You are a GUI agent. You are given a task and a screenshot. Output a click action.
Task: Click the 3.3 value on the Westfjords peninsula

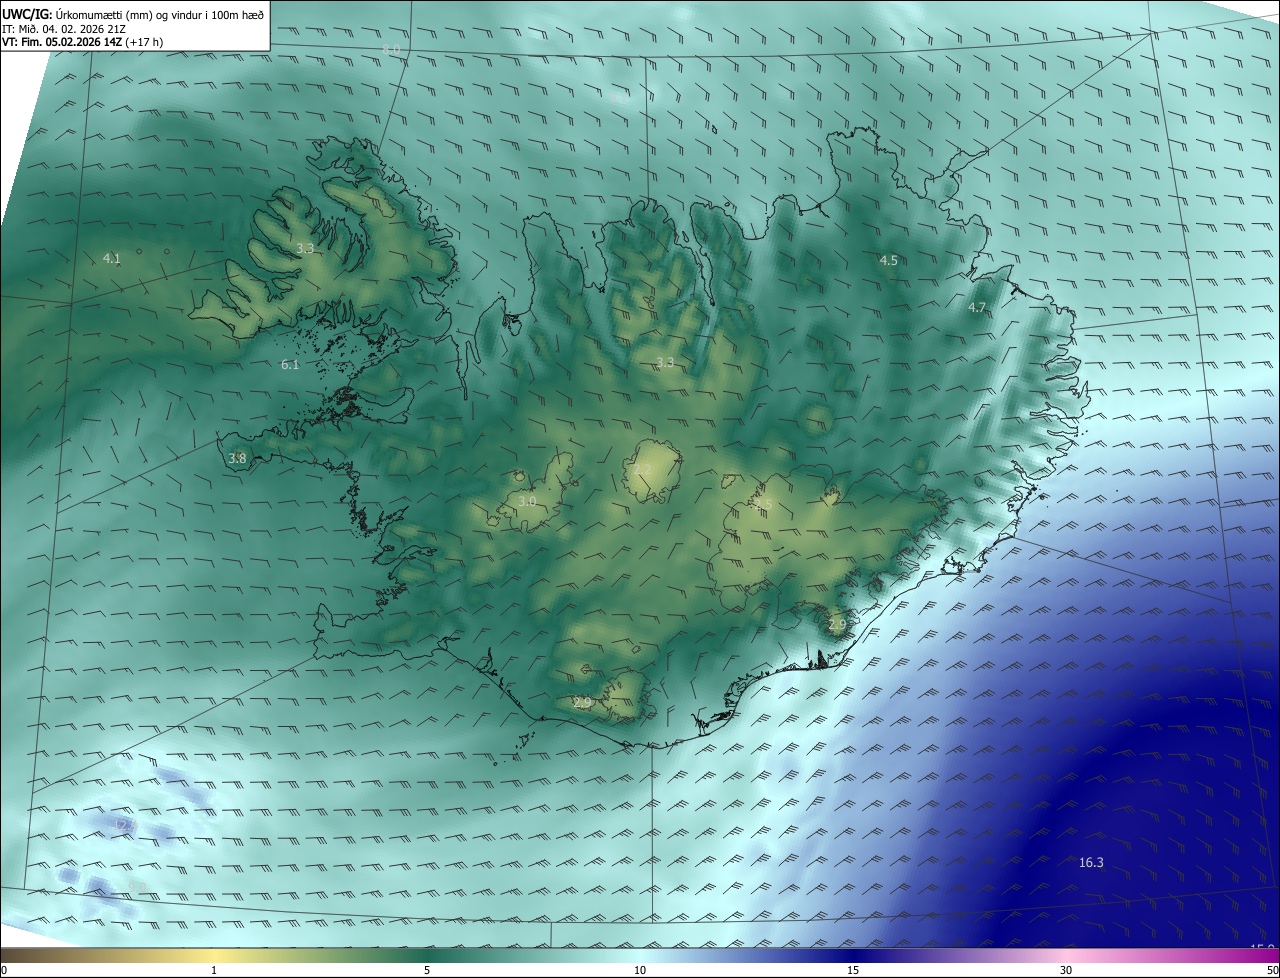pos(305,248)
